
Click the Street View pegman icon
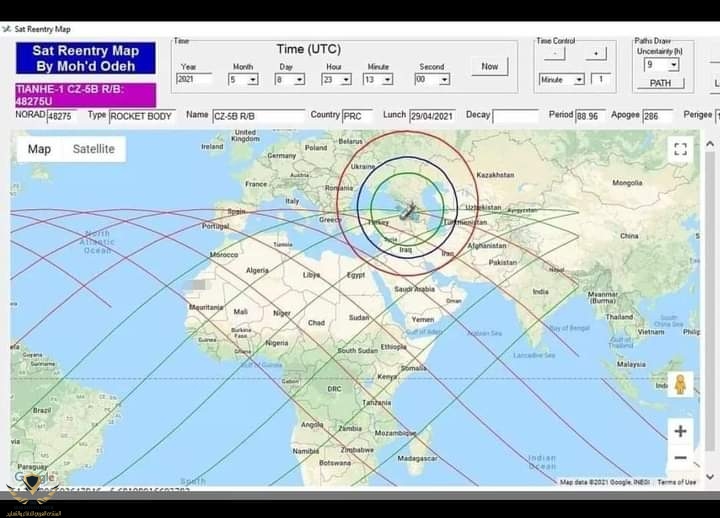[x=680, y=384]
